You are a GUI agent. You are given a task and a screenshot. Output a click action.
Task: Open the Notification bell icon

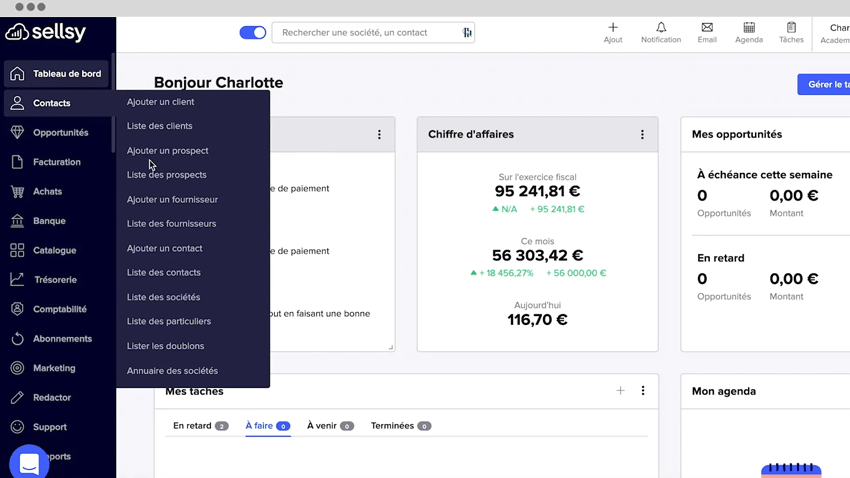pyautogui.click(x=661, y=28)
